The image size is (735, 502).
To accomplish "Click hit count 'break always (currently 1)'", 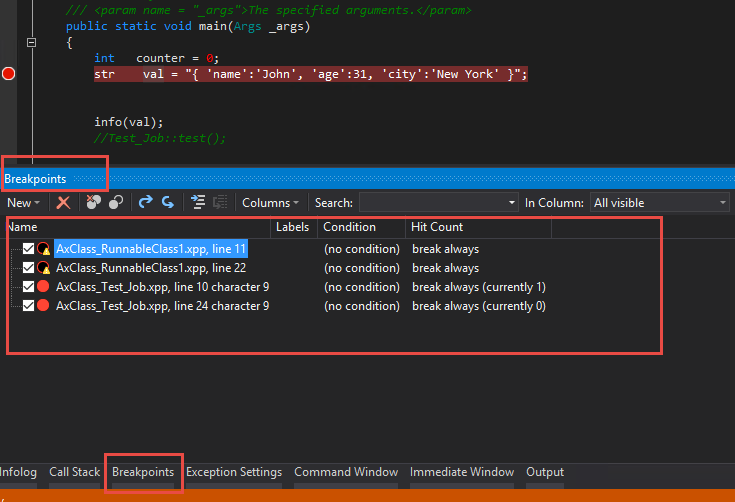I will (x=479, y=287).
